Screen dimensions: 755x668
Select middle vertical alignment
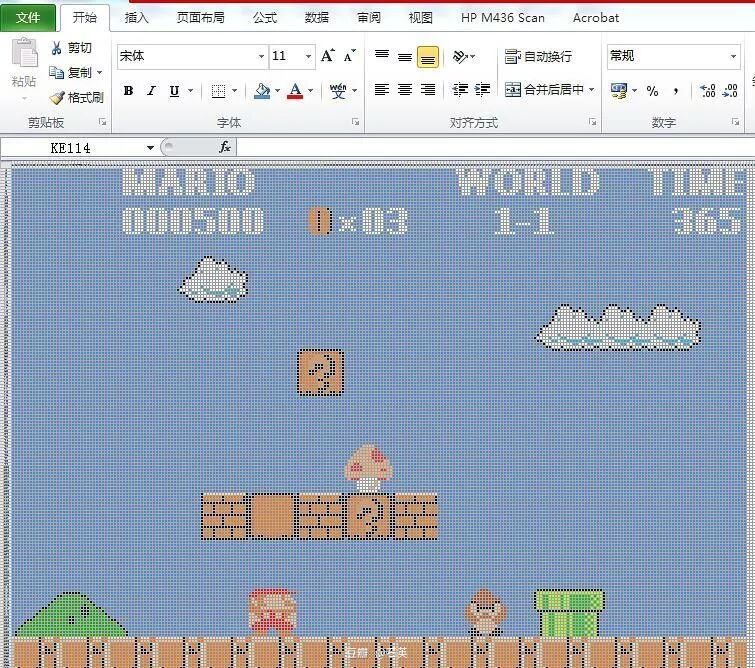click(405, 56)
